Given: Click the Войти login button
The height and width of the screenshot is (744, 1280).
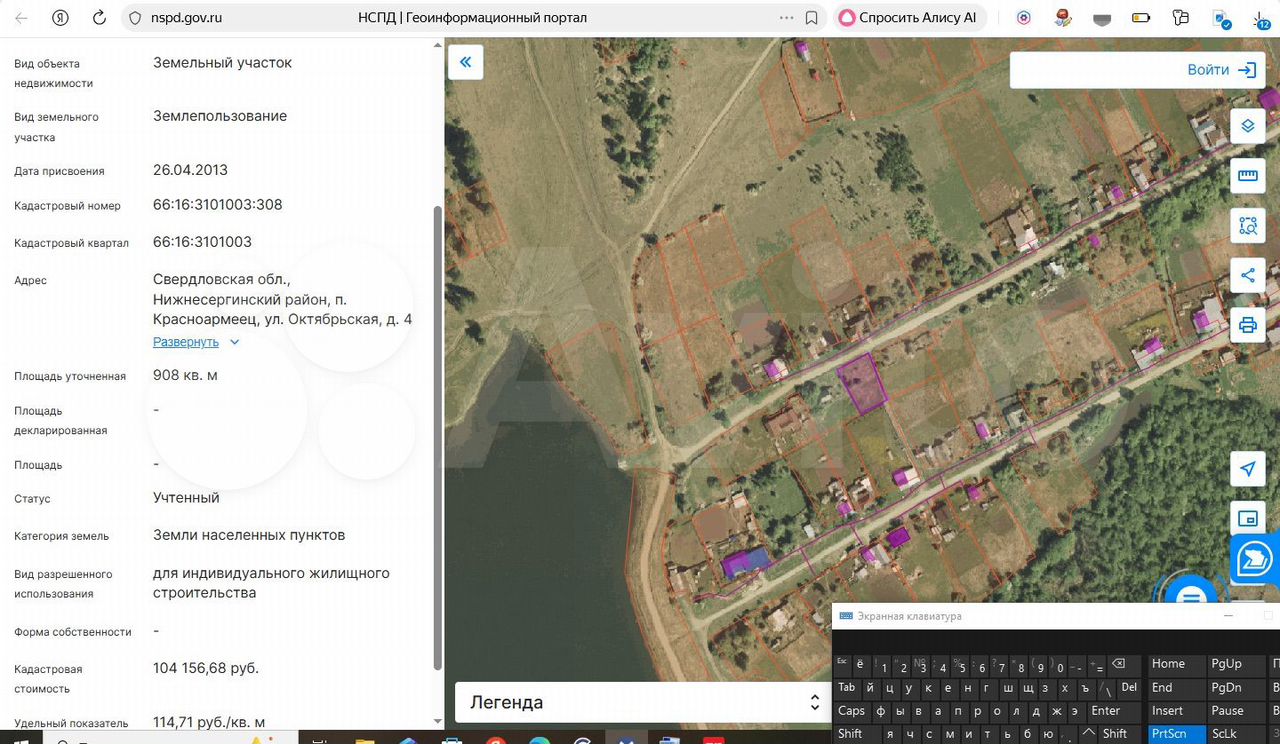Looking at the screenshot, I should click(1220, 70).
